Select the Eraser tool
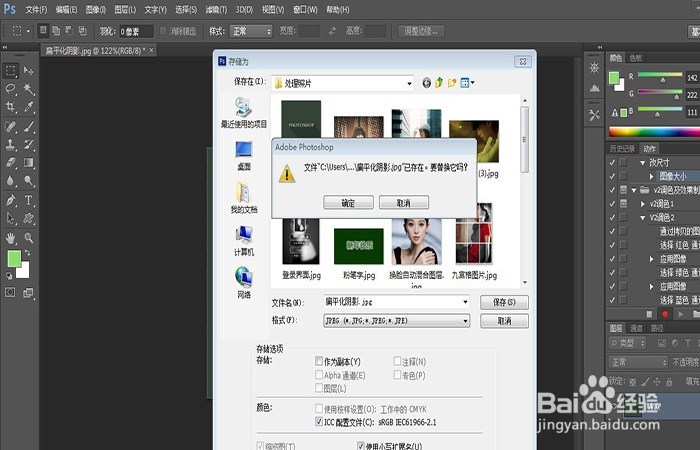The image size is (700, 450). pyautogui.click(x=10, y=162)
